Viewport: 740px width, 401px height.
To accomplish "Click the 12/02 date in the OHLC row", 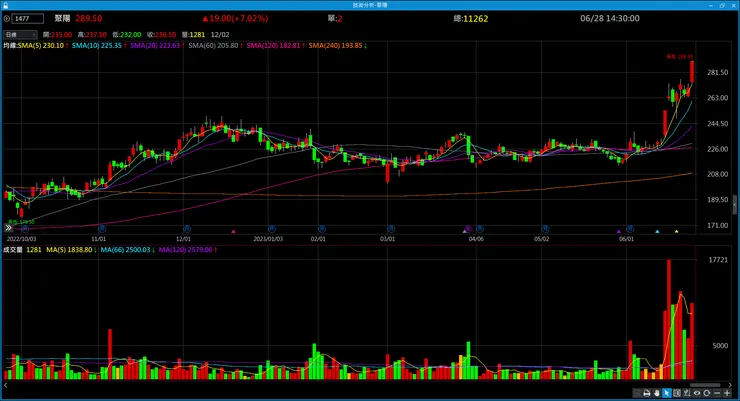I will point(220,35).
